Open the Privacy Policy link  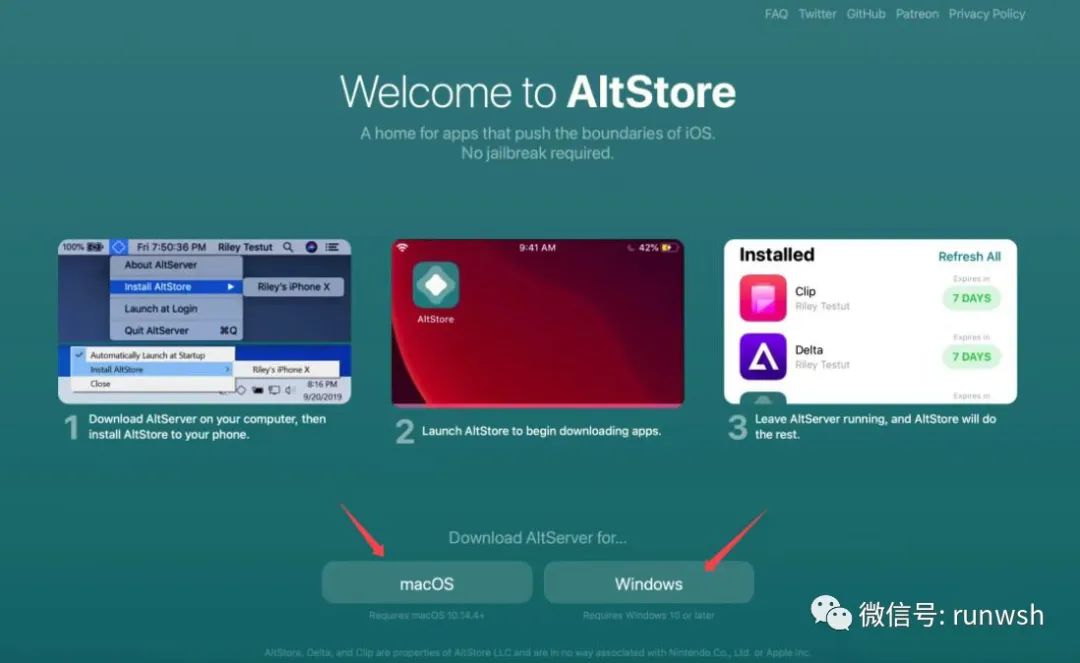tap(986, 14)
